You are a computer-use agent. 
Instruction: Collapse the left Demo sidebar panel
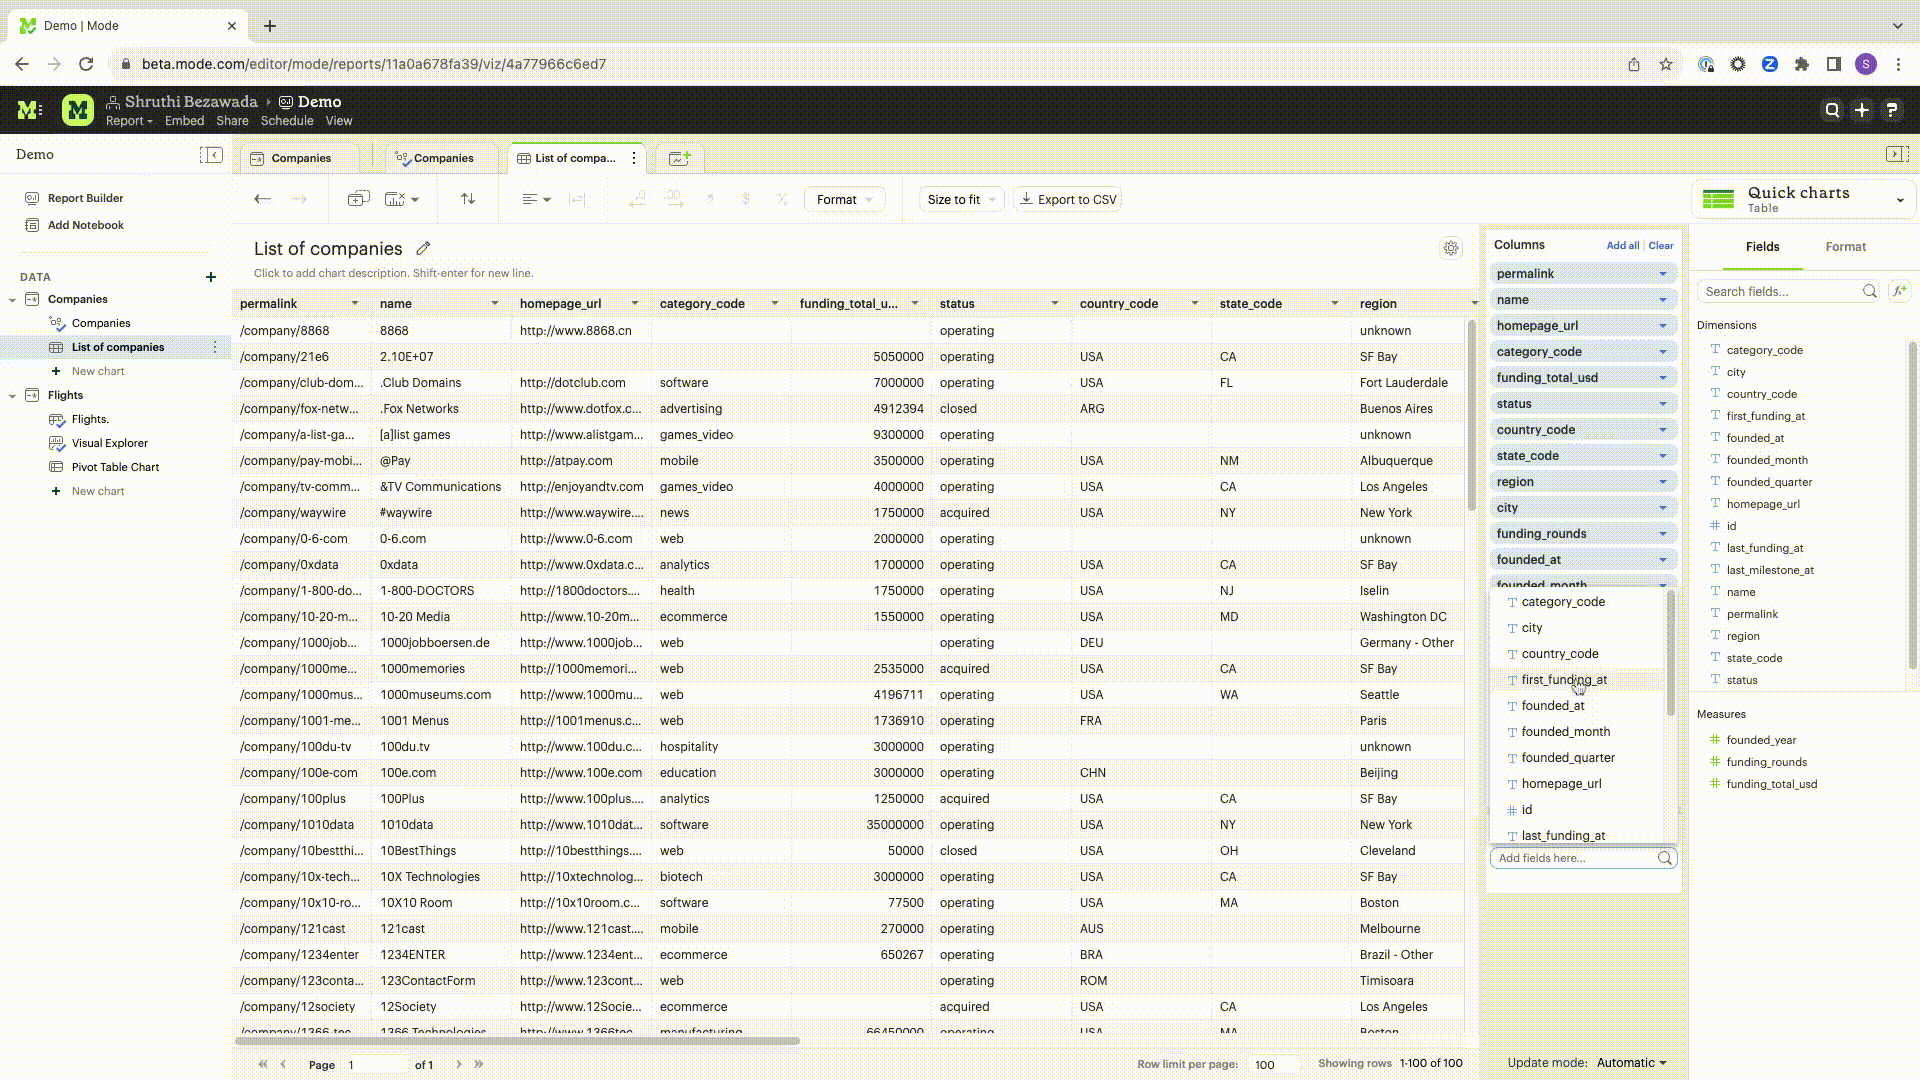click(211, 155)
